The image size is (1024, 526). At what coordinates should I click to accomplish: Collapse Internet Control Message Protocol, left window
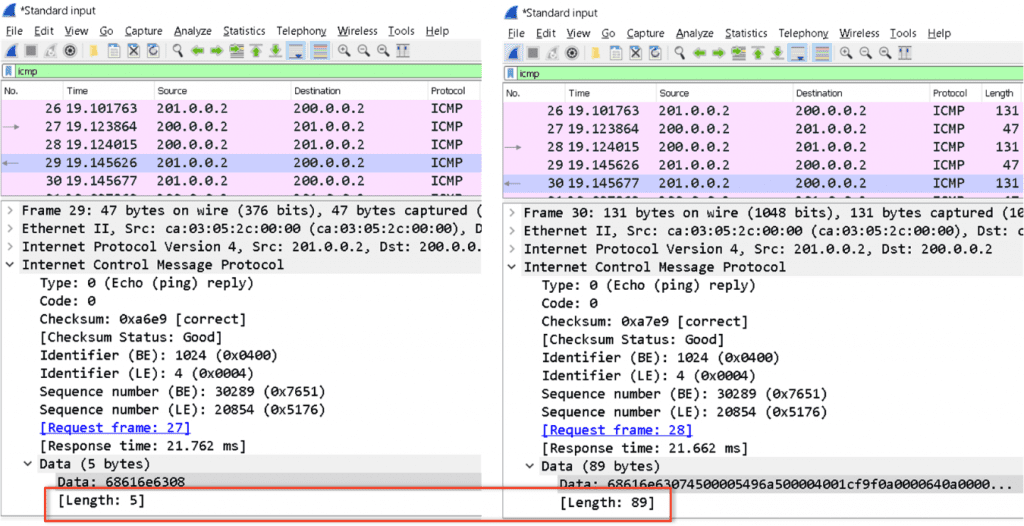pos(10,265)
